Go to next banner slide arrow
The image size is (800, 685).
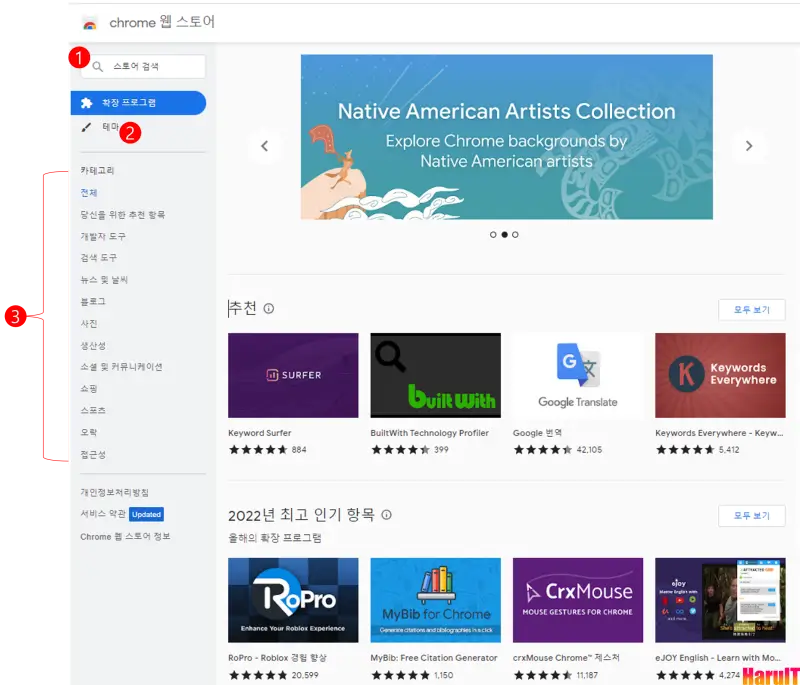coord(748,146)
